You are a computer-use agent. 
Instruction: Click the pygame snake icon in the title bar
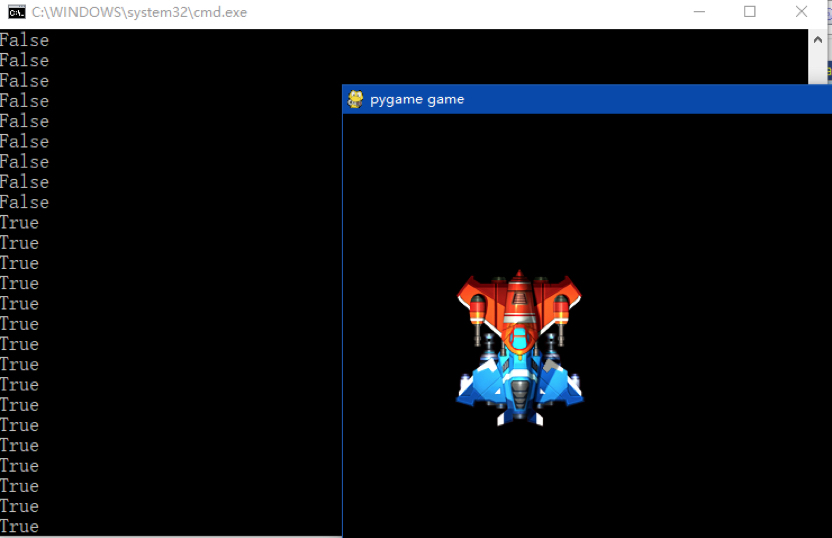[x=356, y=99]
